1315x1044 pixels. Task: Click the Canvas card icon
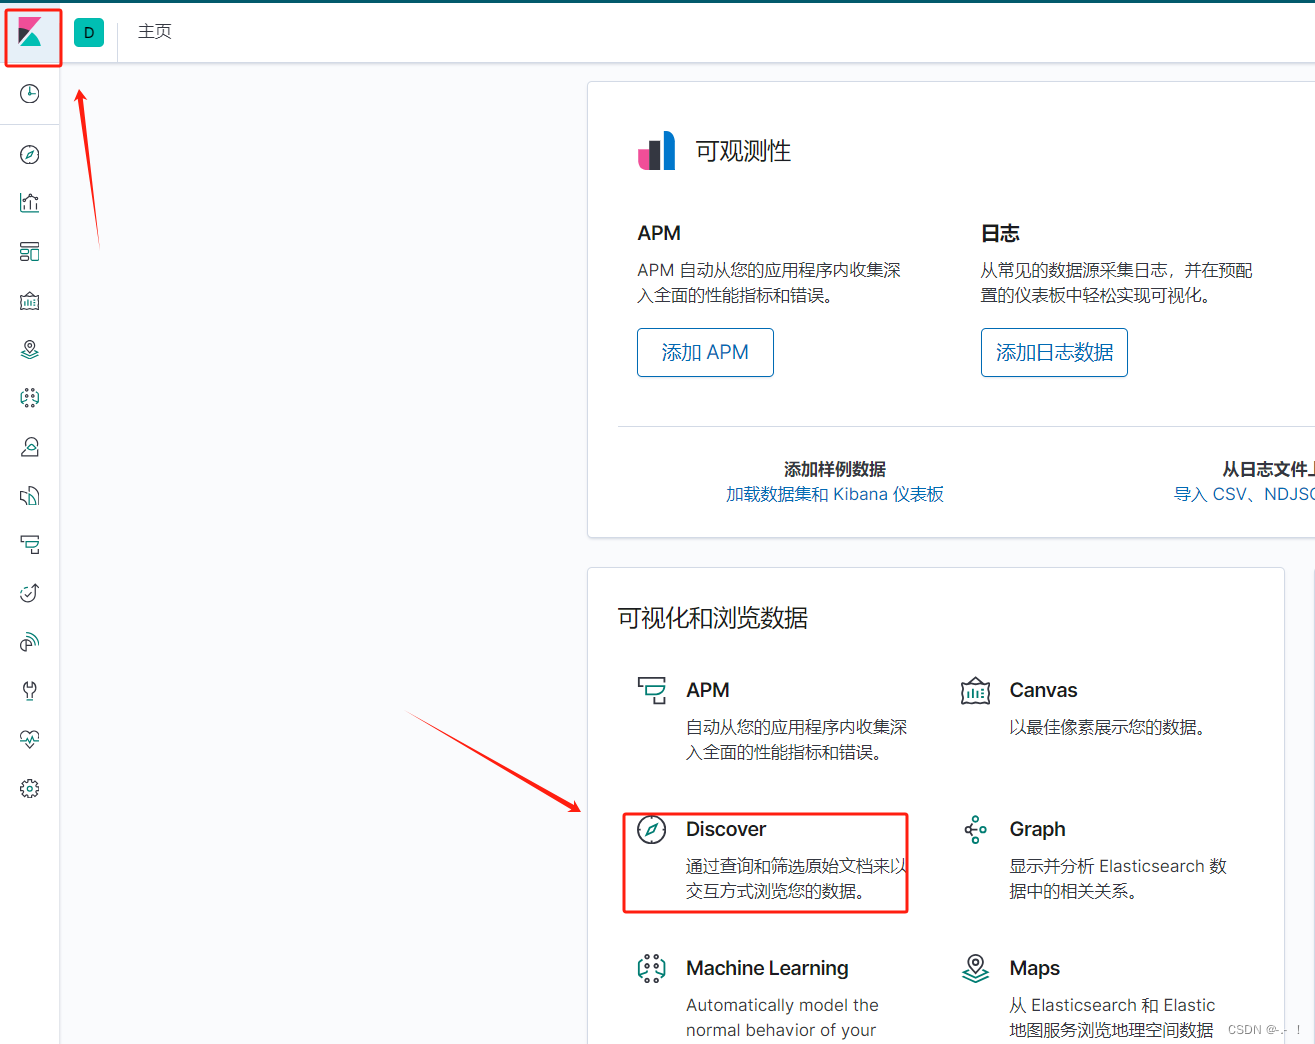tap(975, 690)
